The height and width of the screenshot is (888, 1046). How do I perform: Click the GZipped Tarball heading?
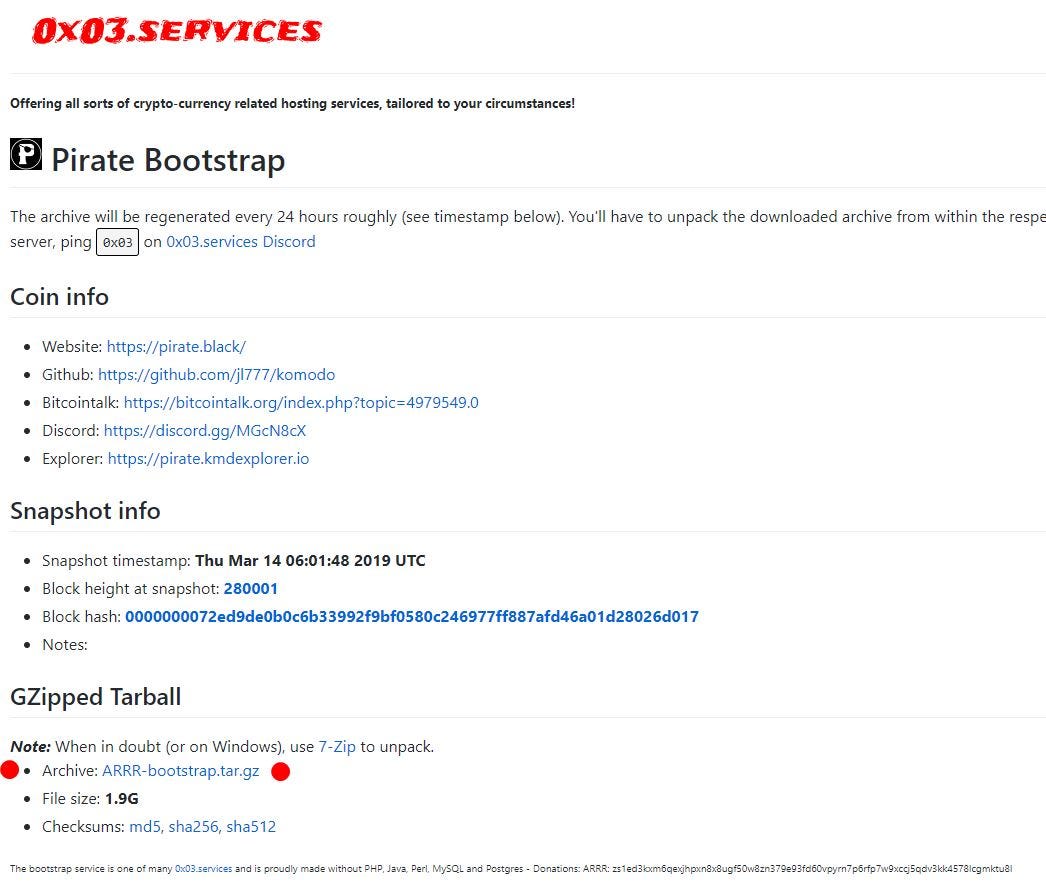pyautogui.click(x=95, y=697)
